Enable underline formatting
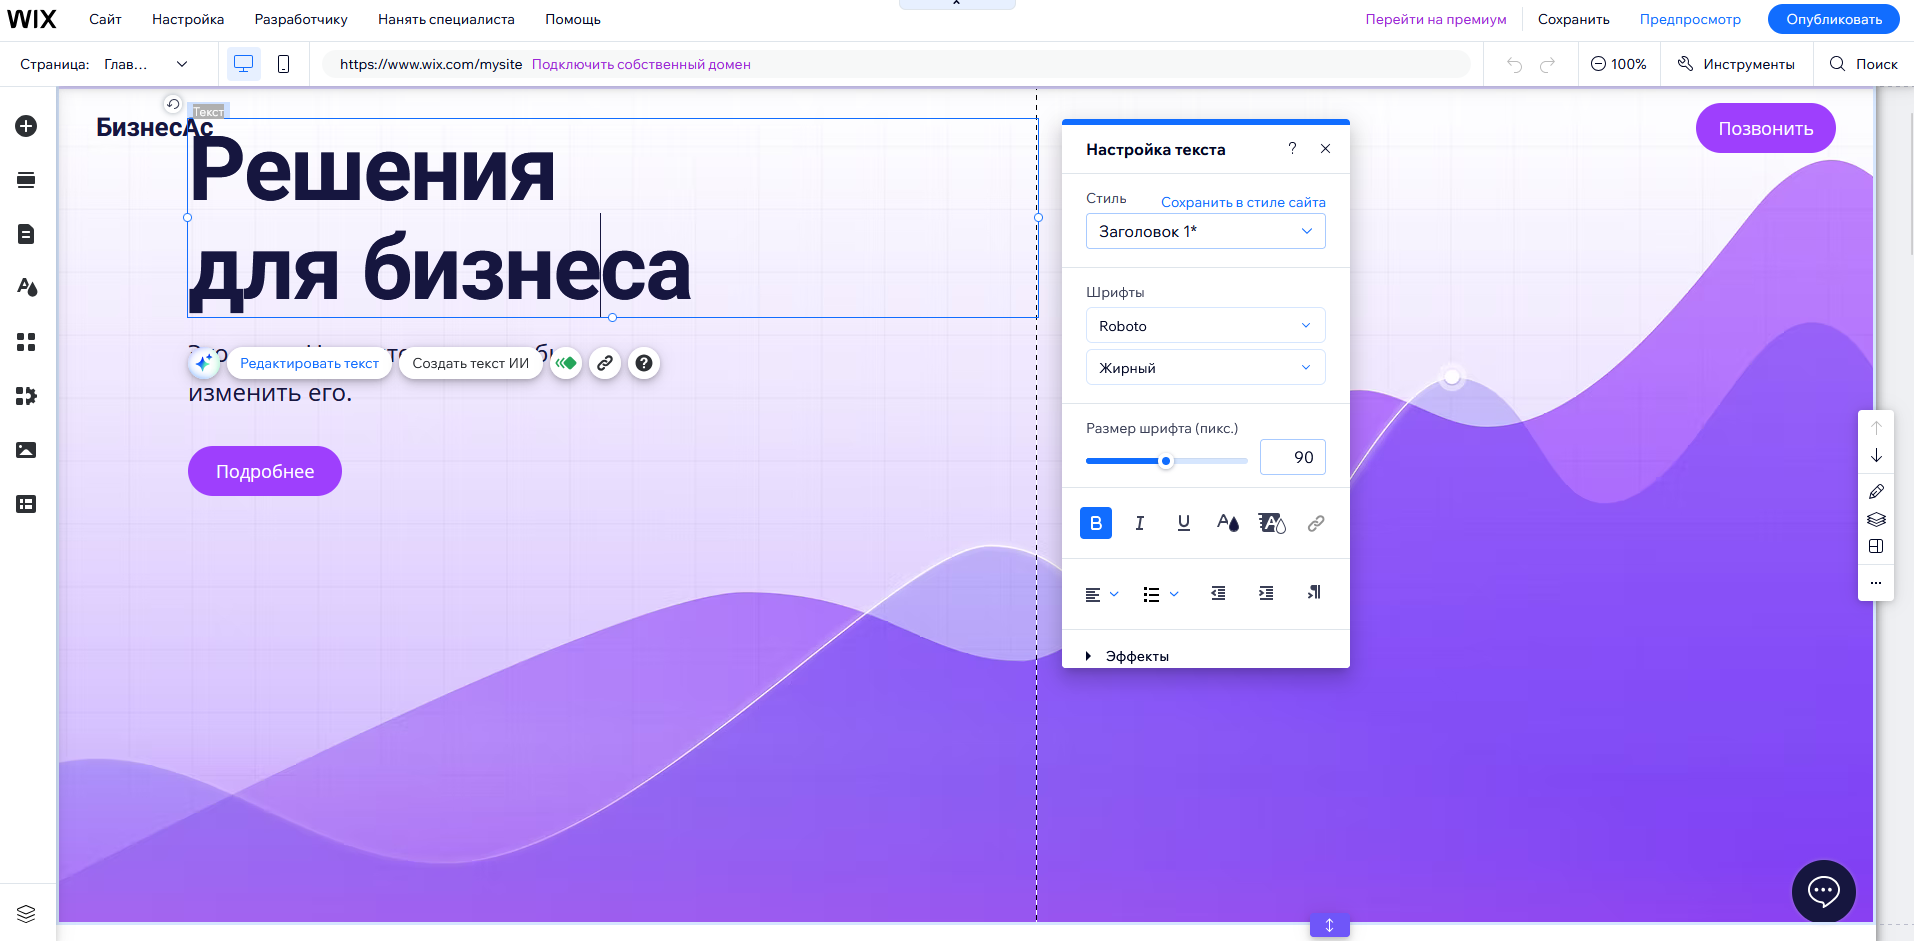This screenshot has height=941, width=1914. coord(1183,523)
